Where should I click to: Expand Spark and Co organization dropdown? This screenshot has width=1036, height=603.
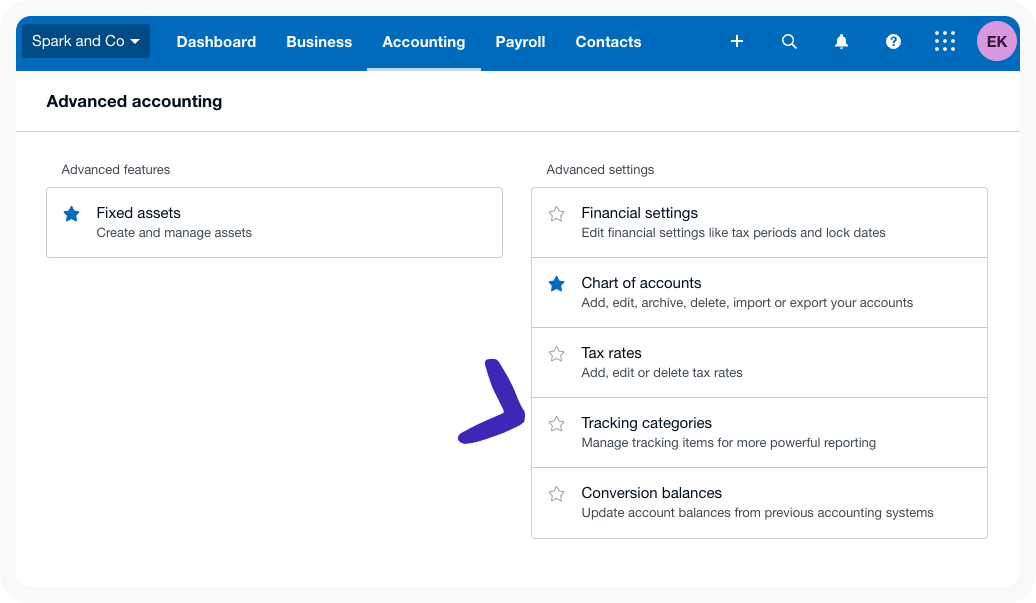[x=86, y=42]
